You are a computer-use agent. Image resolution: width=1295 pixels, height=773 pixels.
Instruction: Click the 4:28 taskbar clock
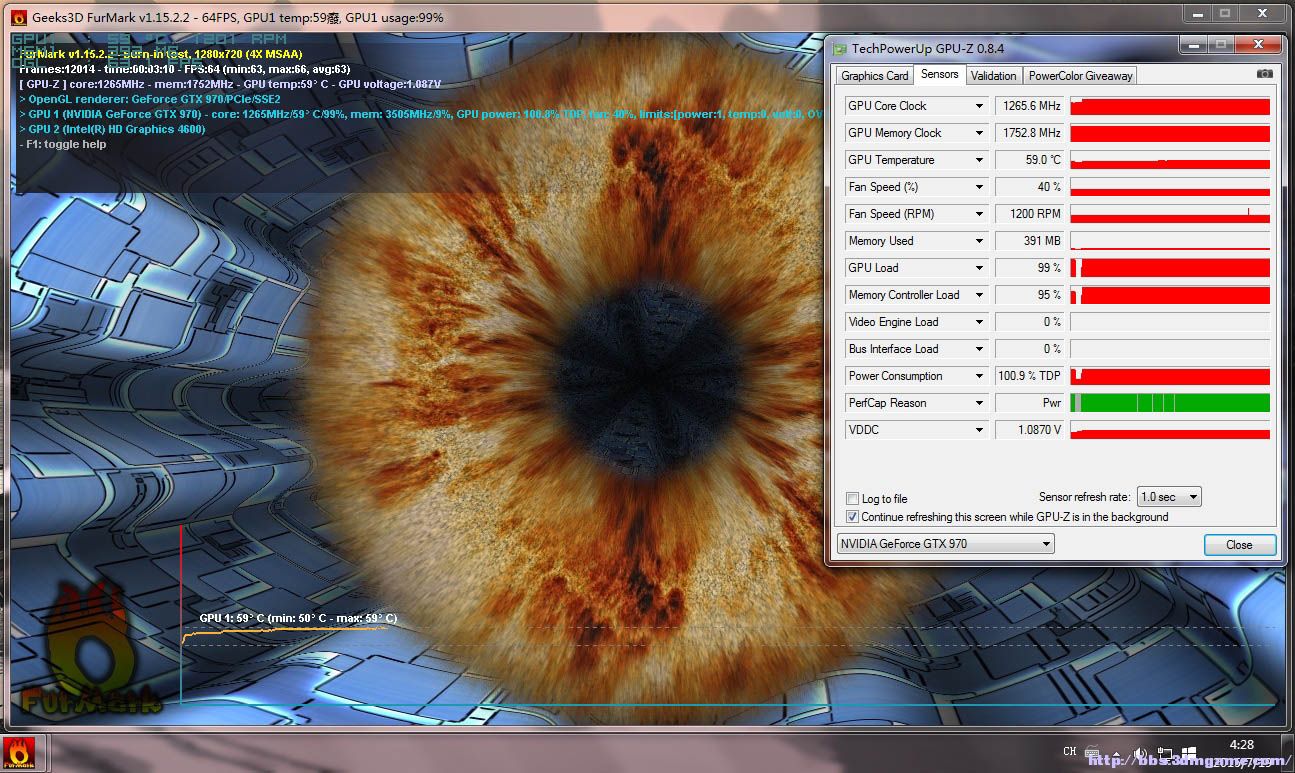click(x=1241, y=744)
